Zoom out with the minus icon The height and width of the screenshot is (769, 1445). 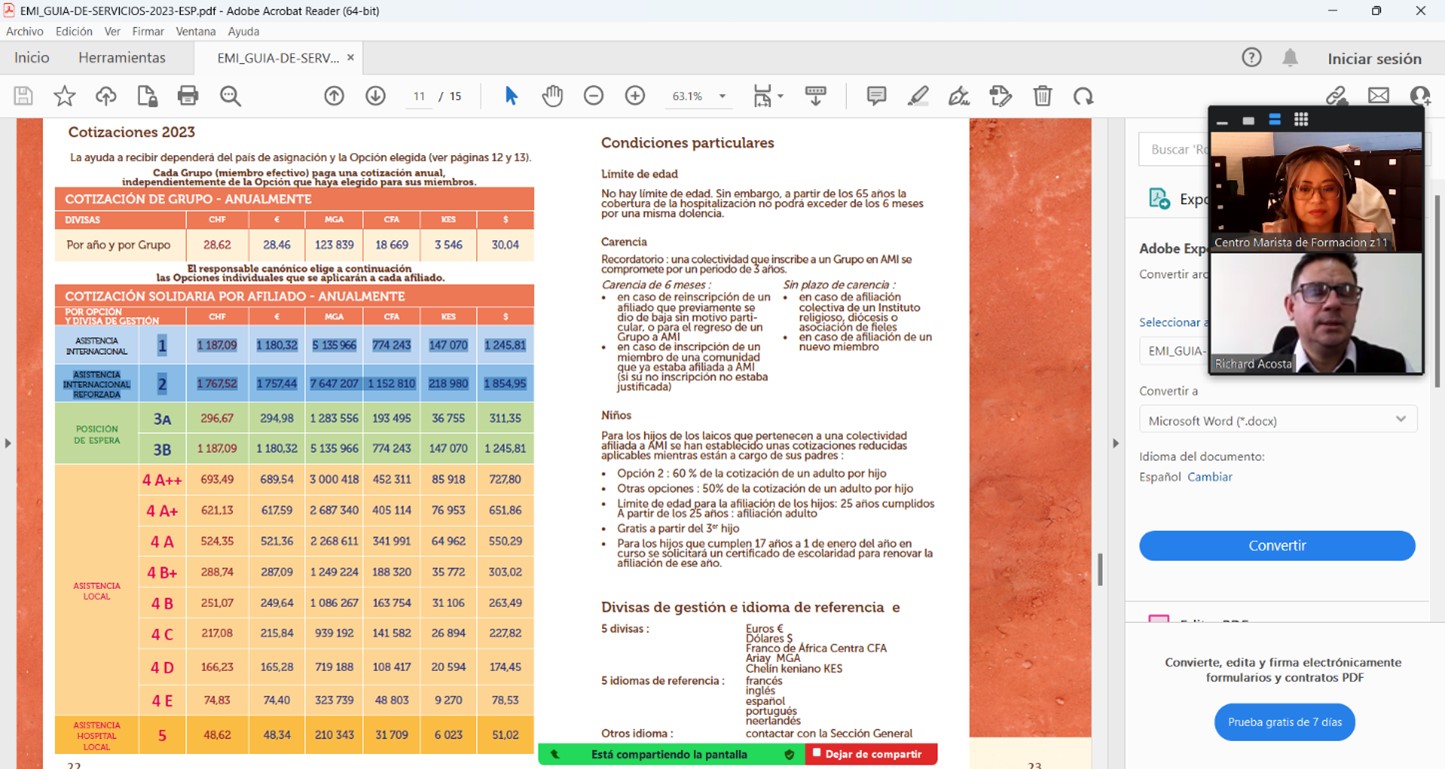(x=594, y=96)
